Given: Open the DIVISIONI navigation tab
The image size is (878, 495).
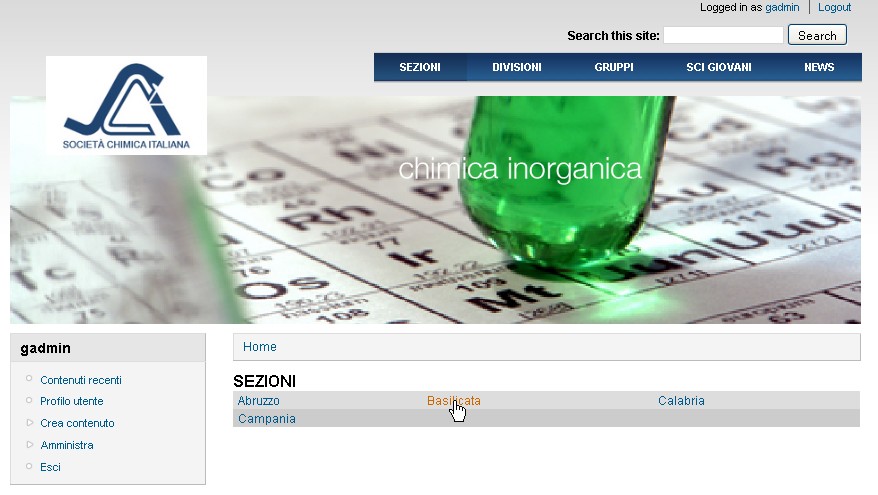Looking at the screenshot, I should pos(516,67).
